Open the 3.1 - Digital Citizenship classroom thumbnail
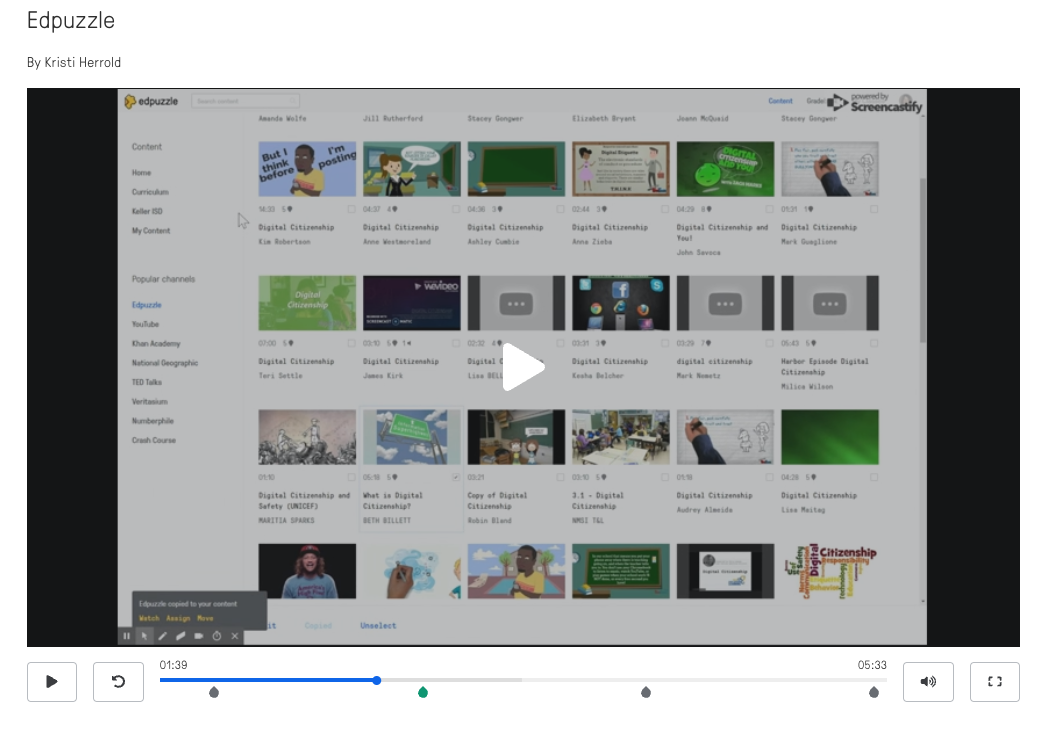Viewport: 1061px width, 732px height. 620,437
